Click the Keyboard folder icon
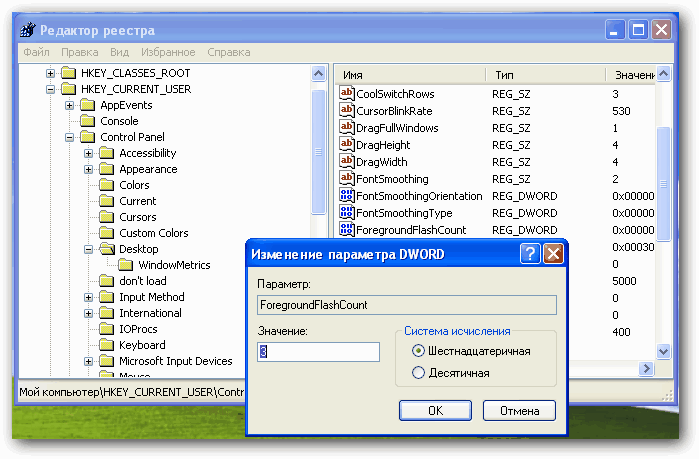 click(107, 345)
